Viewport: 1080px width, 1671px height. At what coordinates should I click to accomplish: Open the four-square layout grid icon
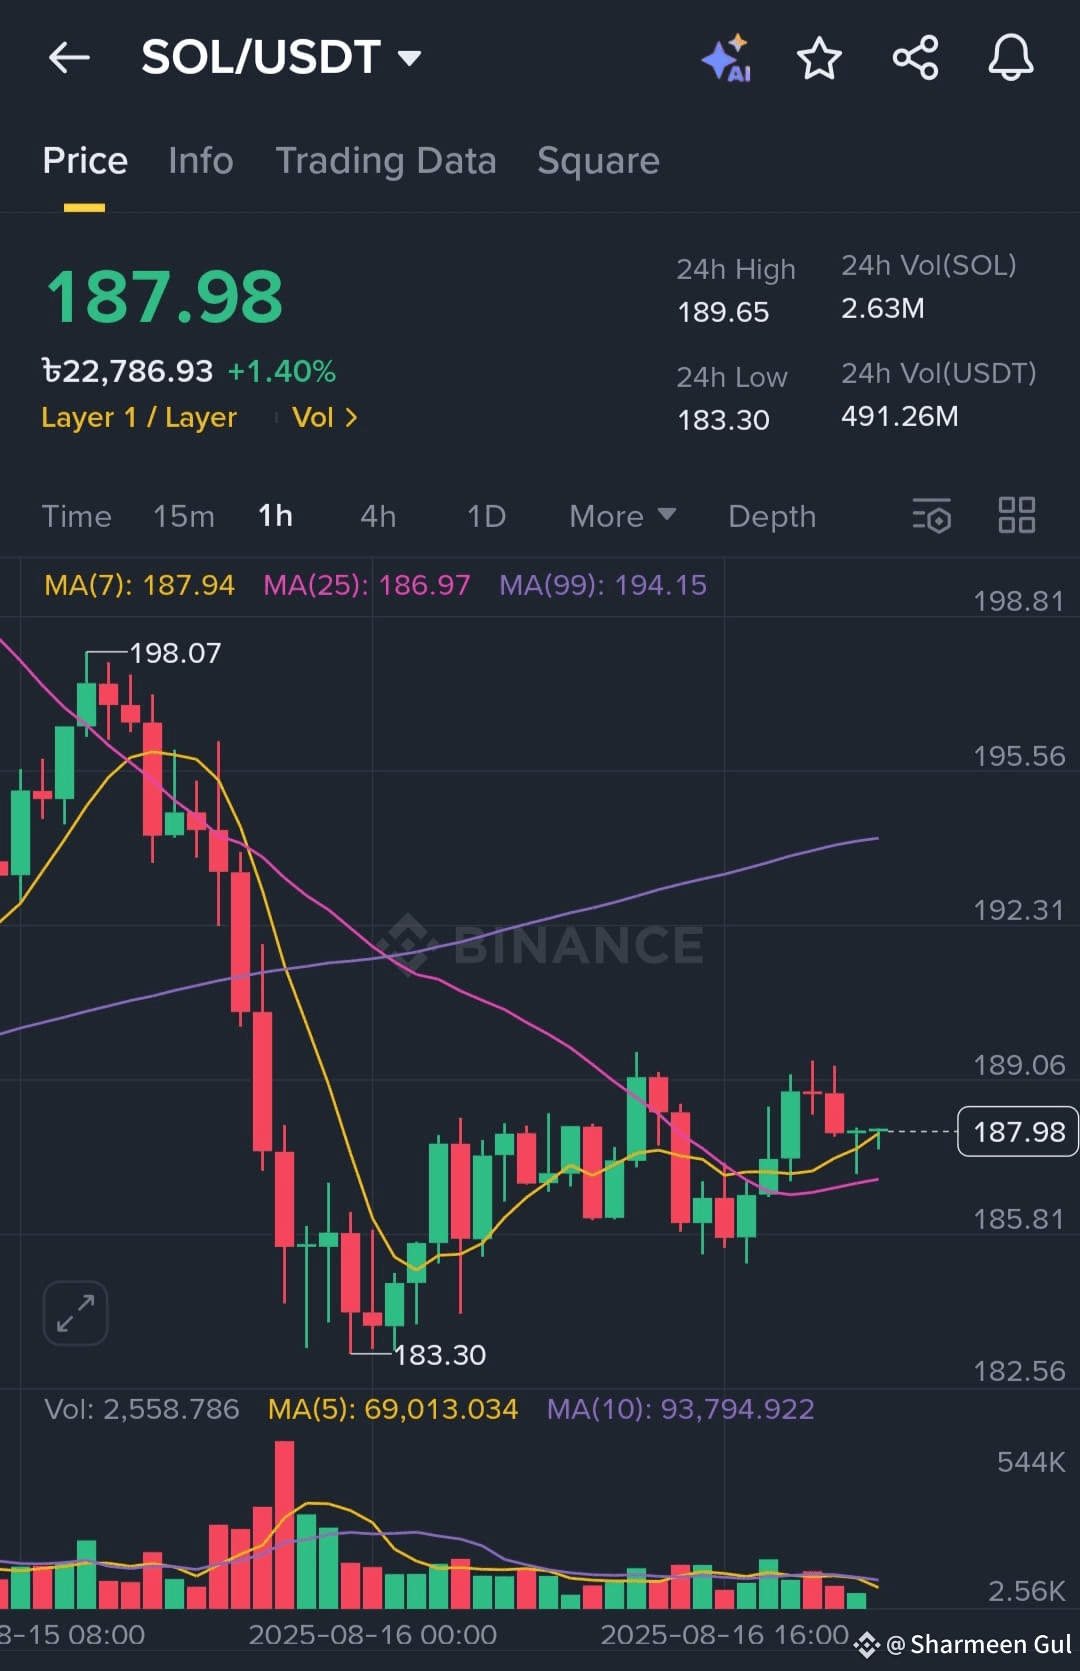(x=1017, y=515)
